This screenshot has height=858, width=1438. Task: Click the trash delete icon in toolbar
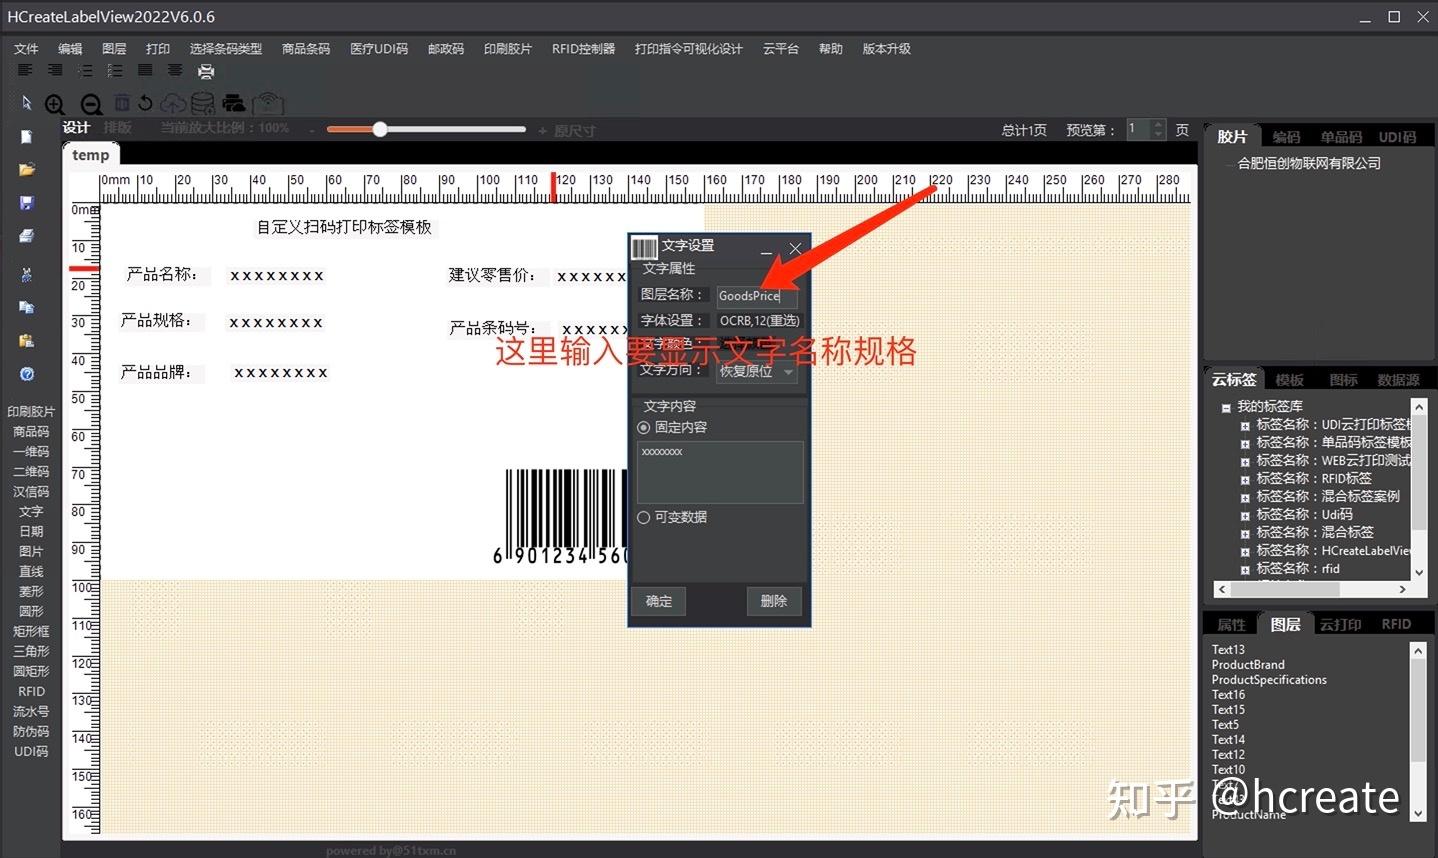(x=122, y=103)
